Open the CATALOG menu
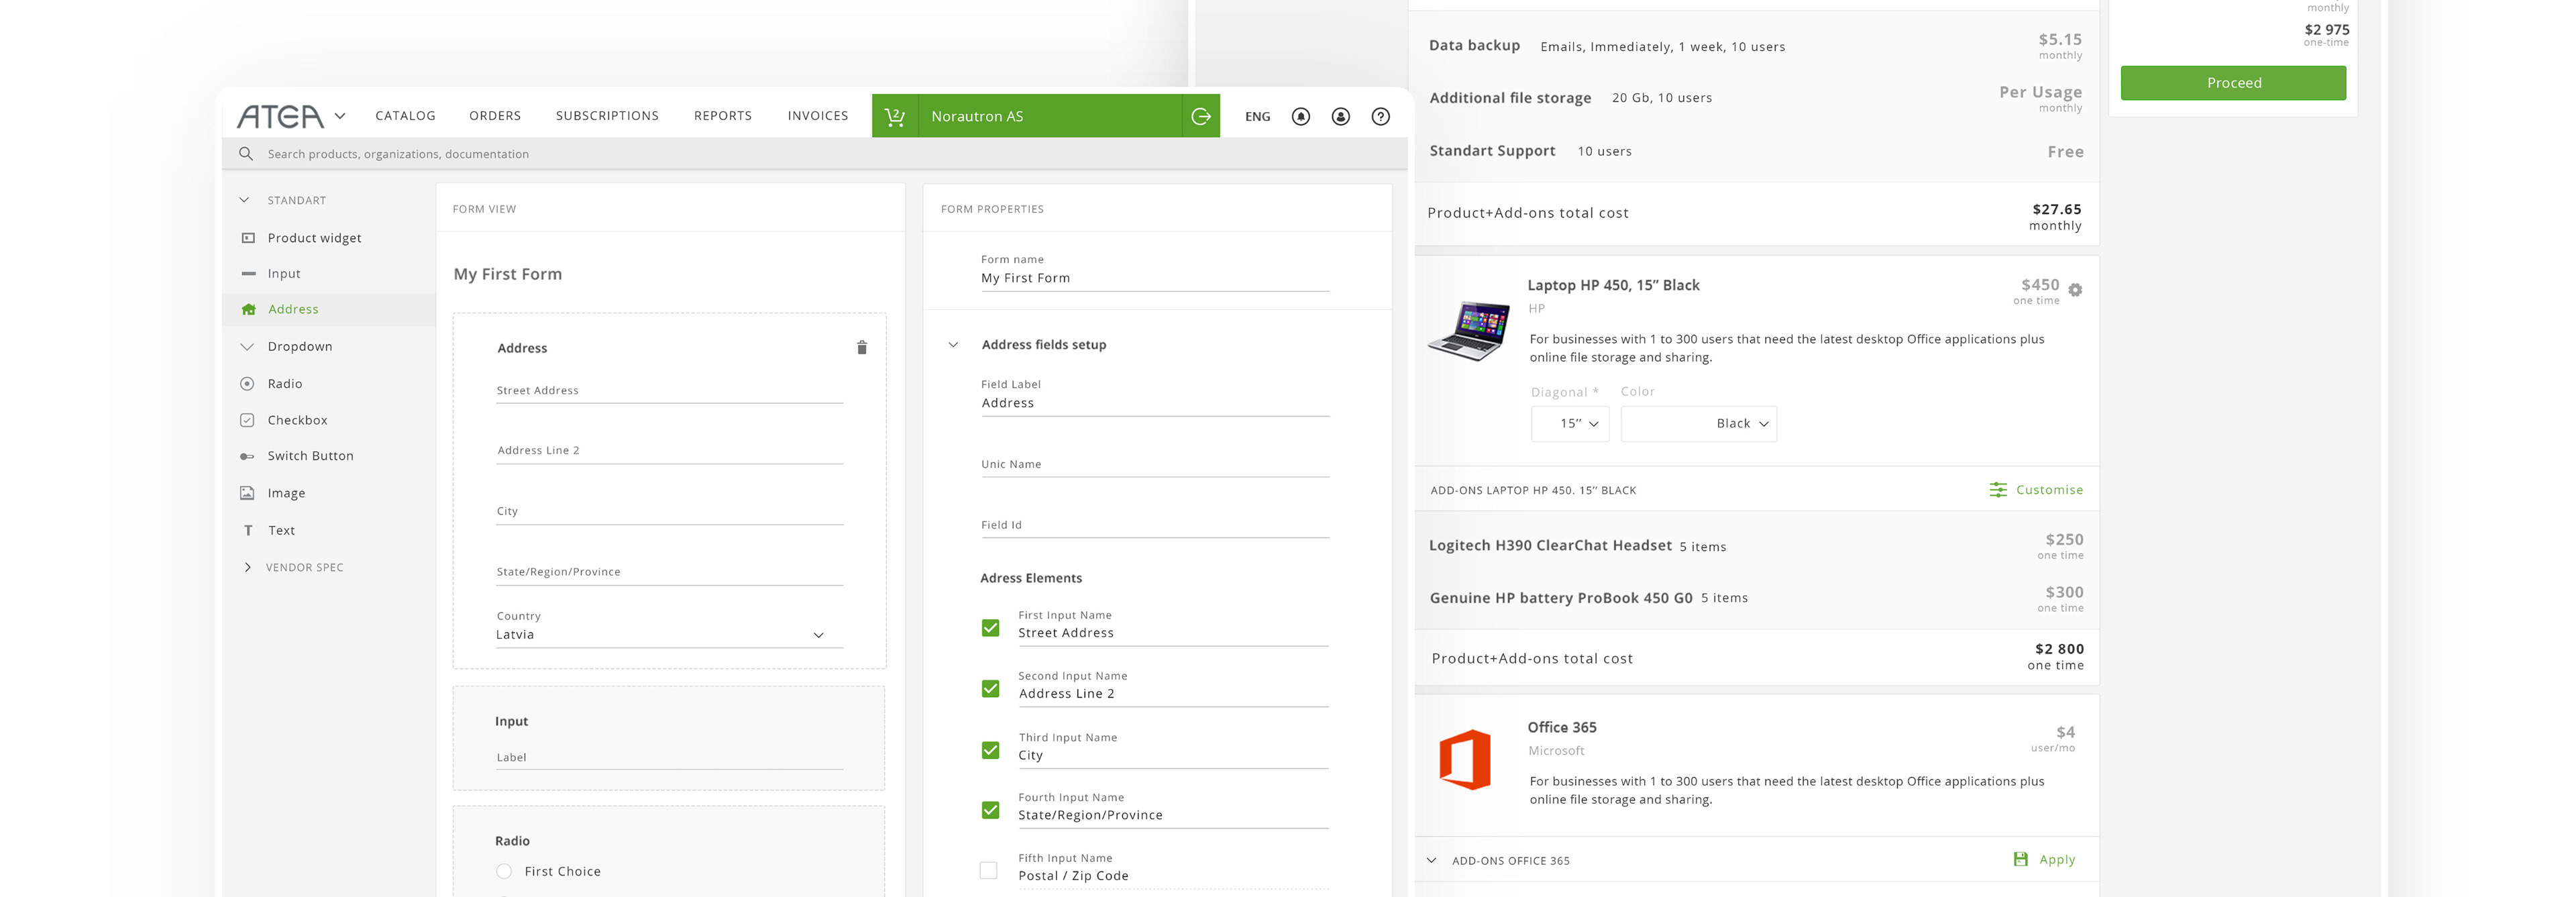This screenshot has width=2576, height=897. [x=405, y=116]
